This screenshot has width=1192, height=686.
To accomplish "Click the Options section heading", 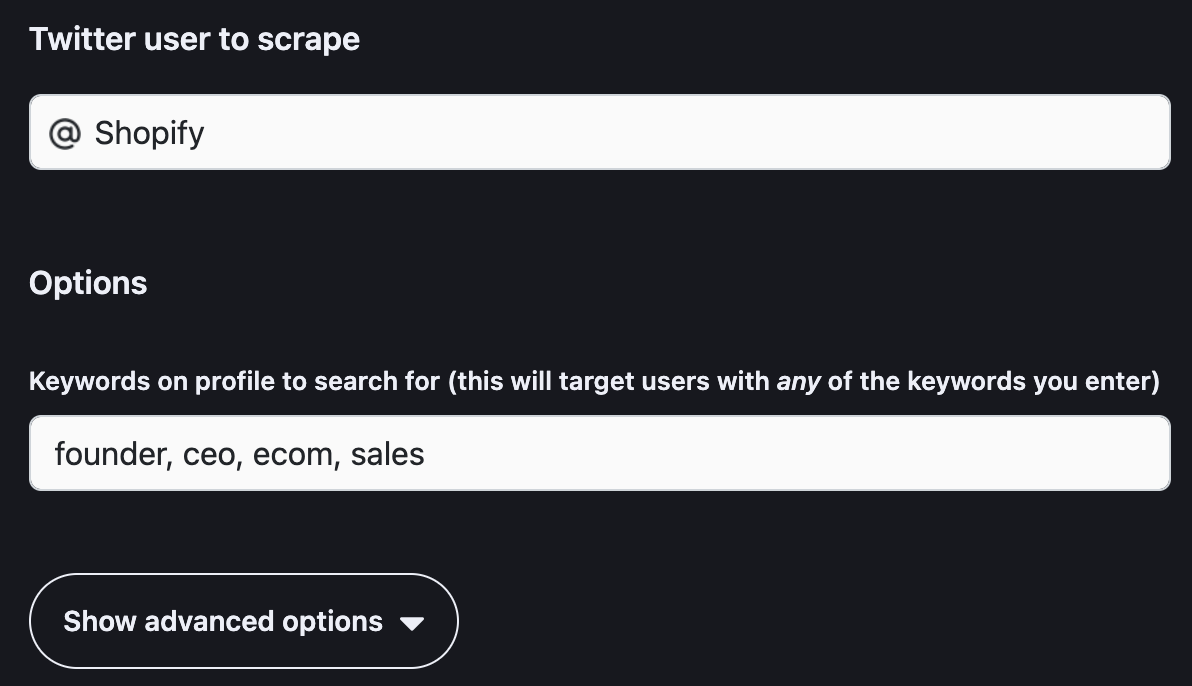I will [88, 283].
